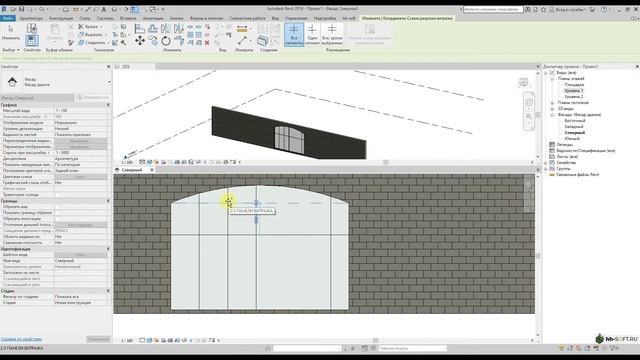Expand the Families tree node
This screenshot has height=360, width=640.
click(x=546, y=162)
